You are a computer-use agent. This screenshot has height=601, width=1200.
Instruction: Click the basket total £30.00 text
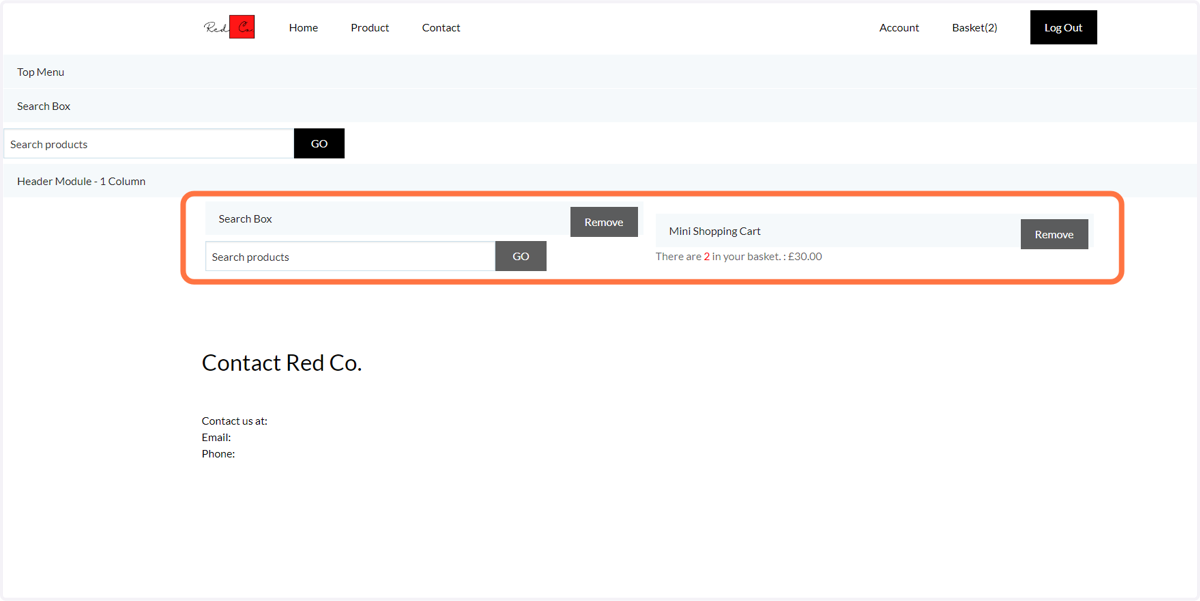tap(805, 257)
